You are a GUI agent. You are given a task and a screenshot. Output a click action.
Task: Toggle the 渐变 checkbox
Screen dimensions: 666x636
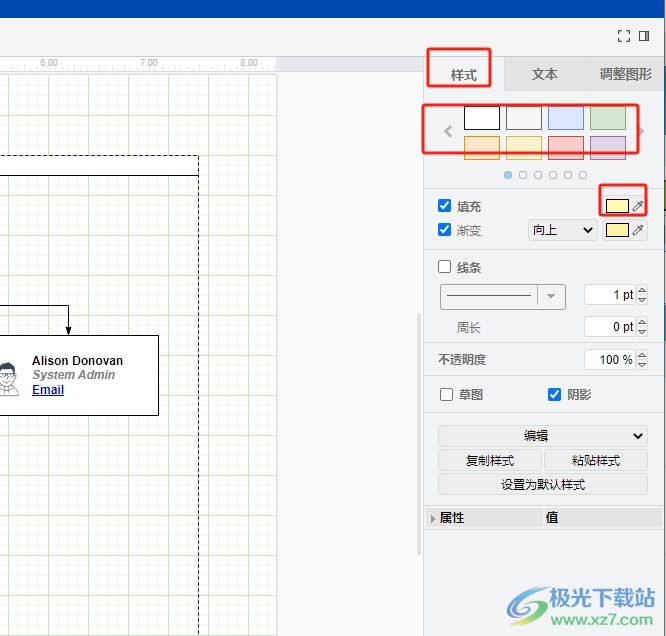click(444, 230)
